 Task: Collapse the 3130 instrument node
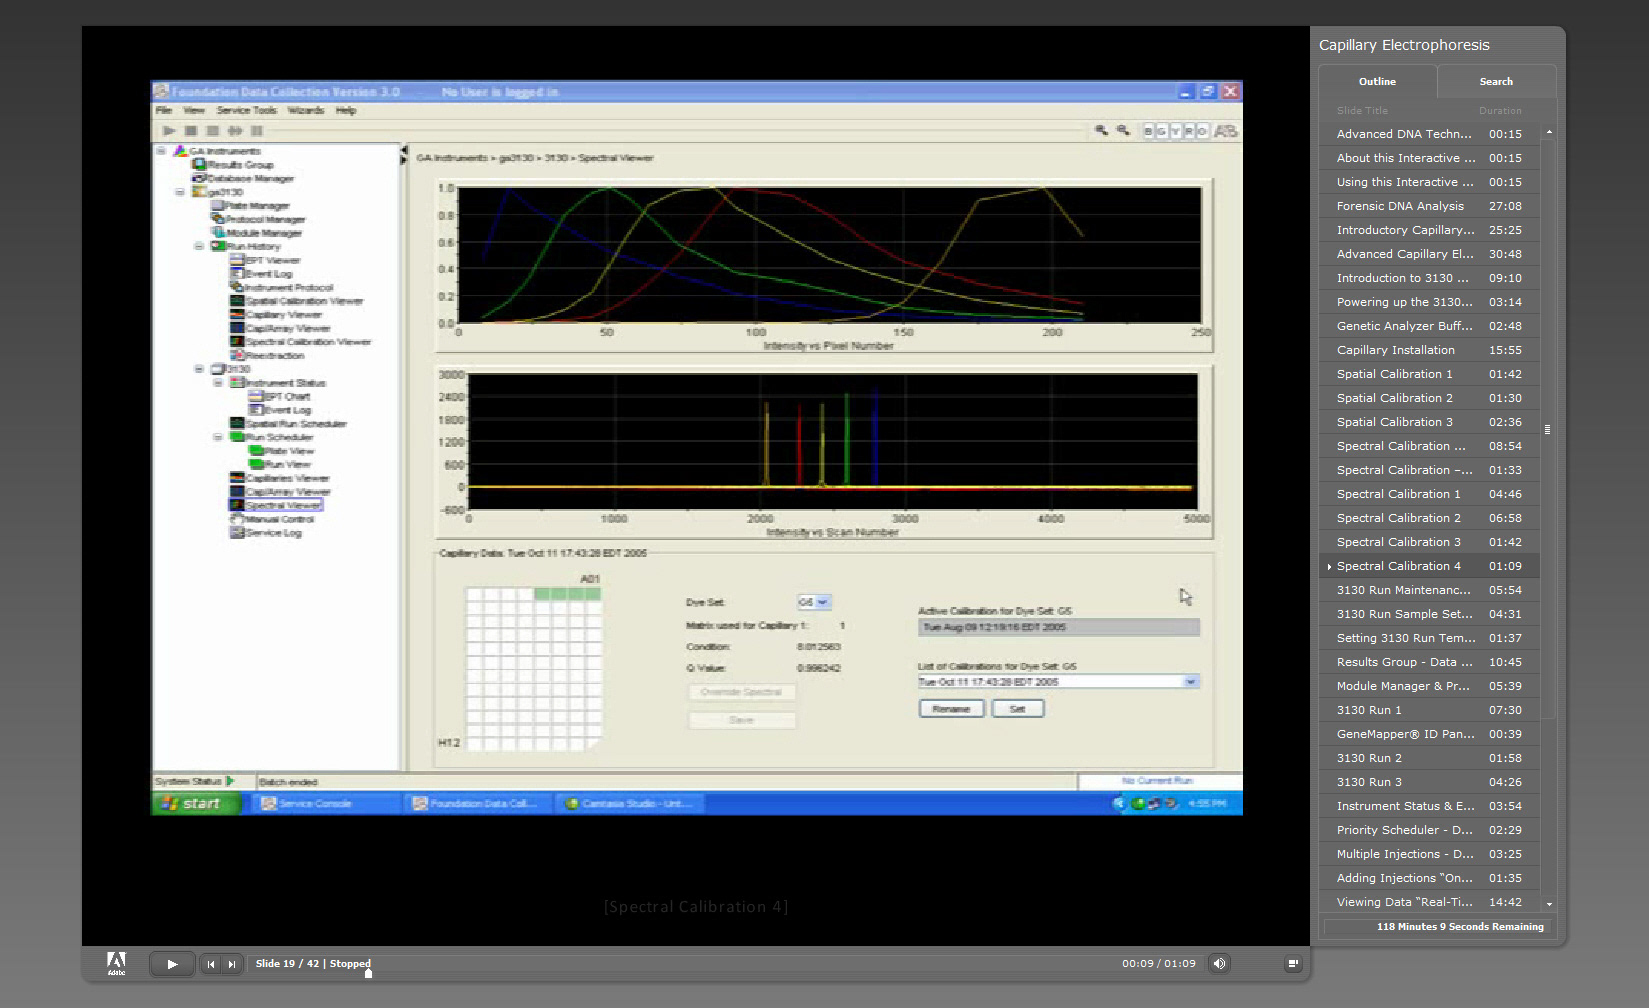tap(199, 369)
